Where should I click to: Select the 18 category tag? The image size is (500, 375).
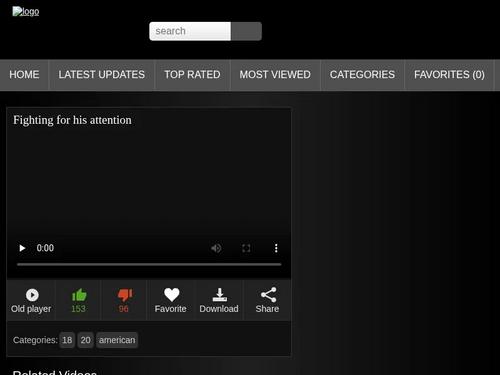67,340
